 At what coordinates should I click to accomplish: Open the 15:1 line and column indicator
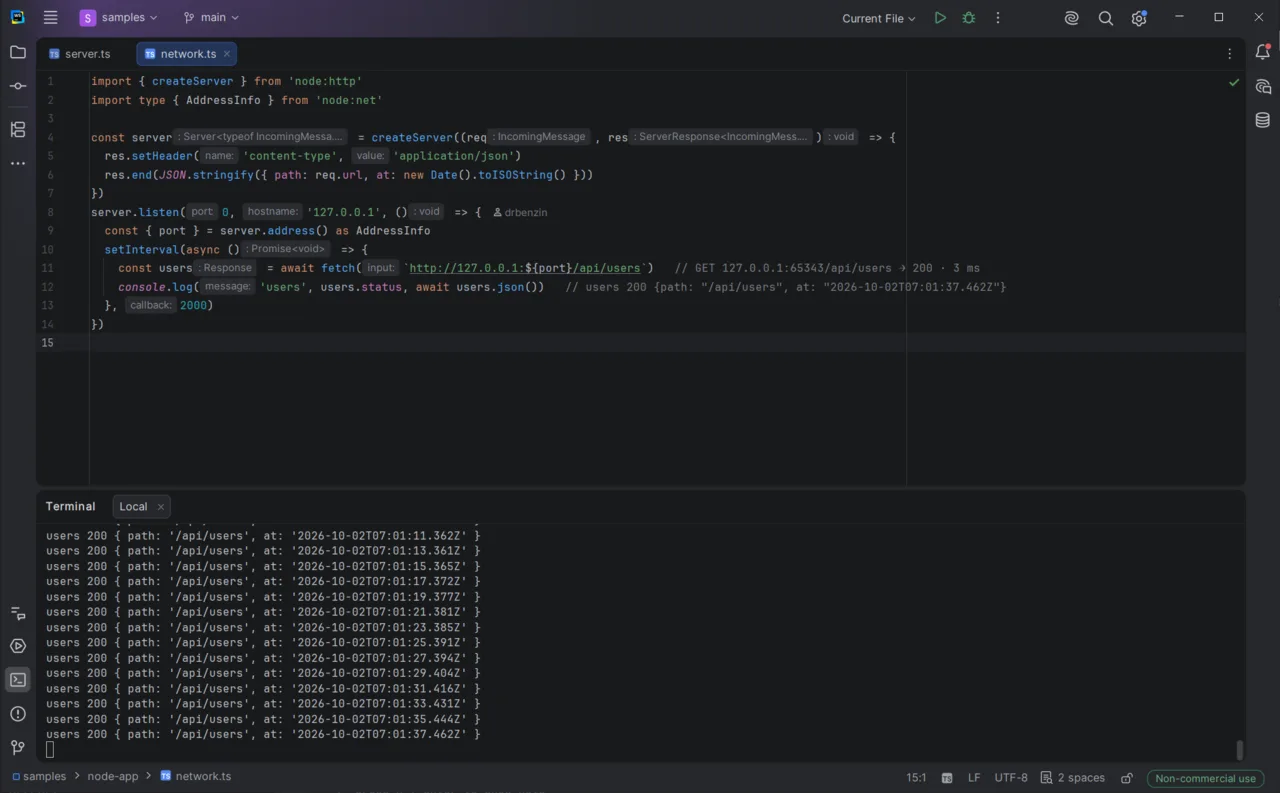pos(916,777)
